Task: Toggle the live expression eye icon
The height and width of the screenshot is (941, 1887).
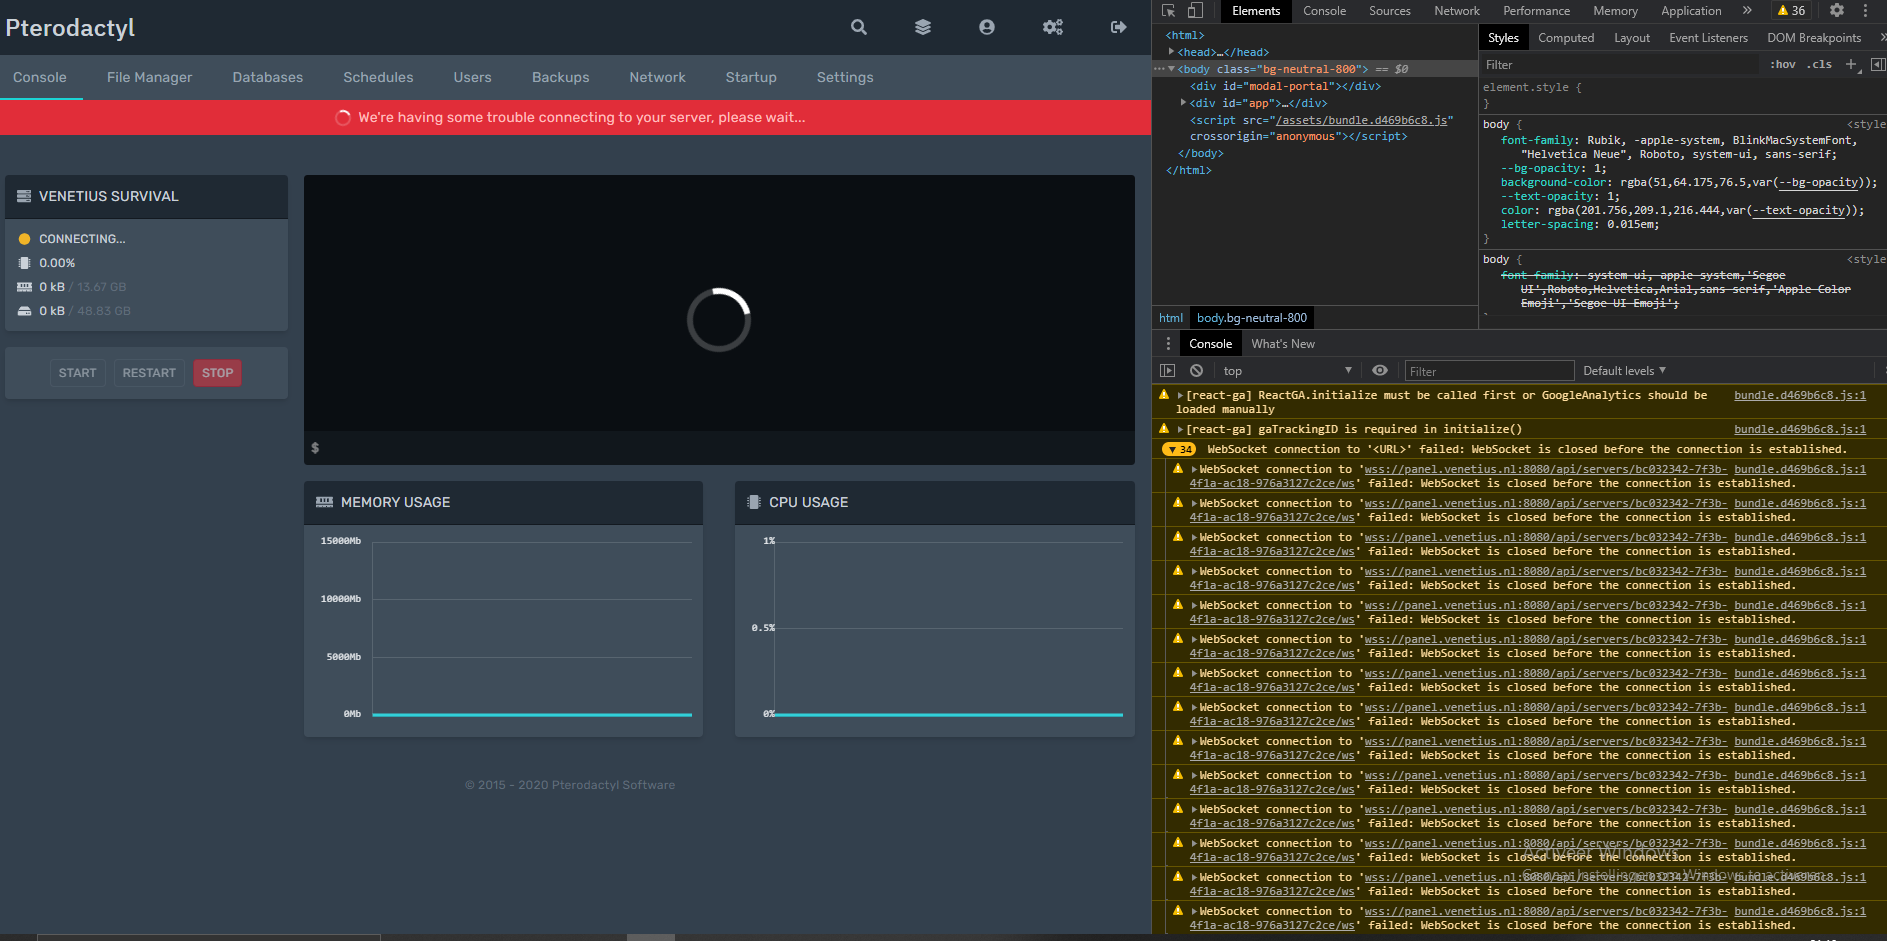Action: pos(1379,371)
